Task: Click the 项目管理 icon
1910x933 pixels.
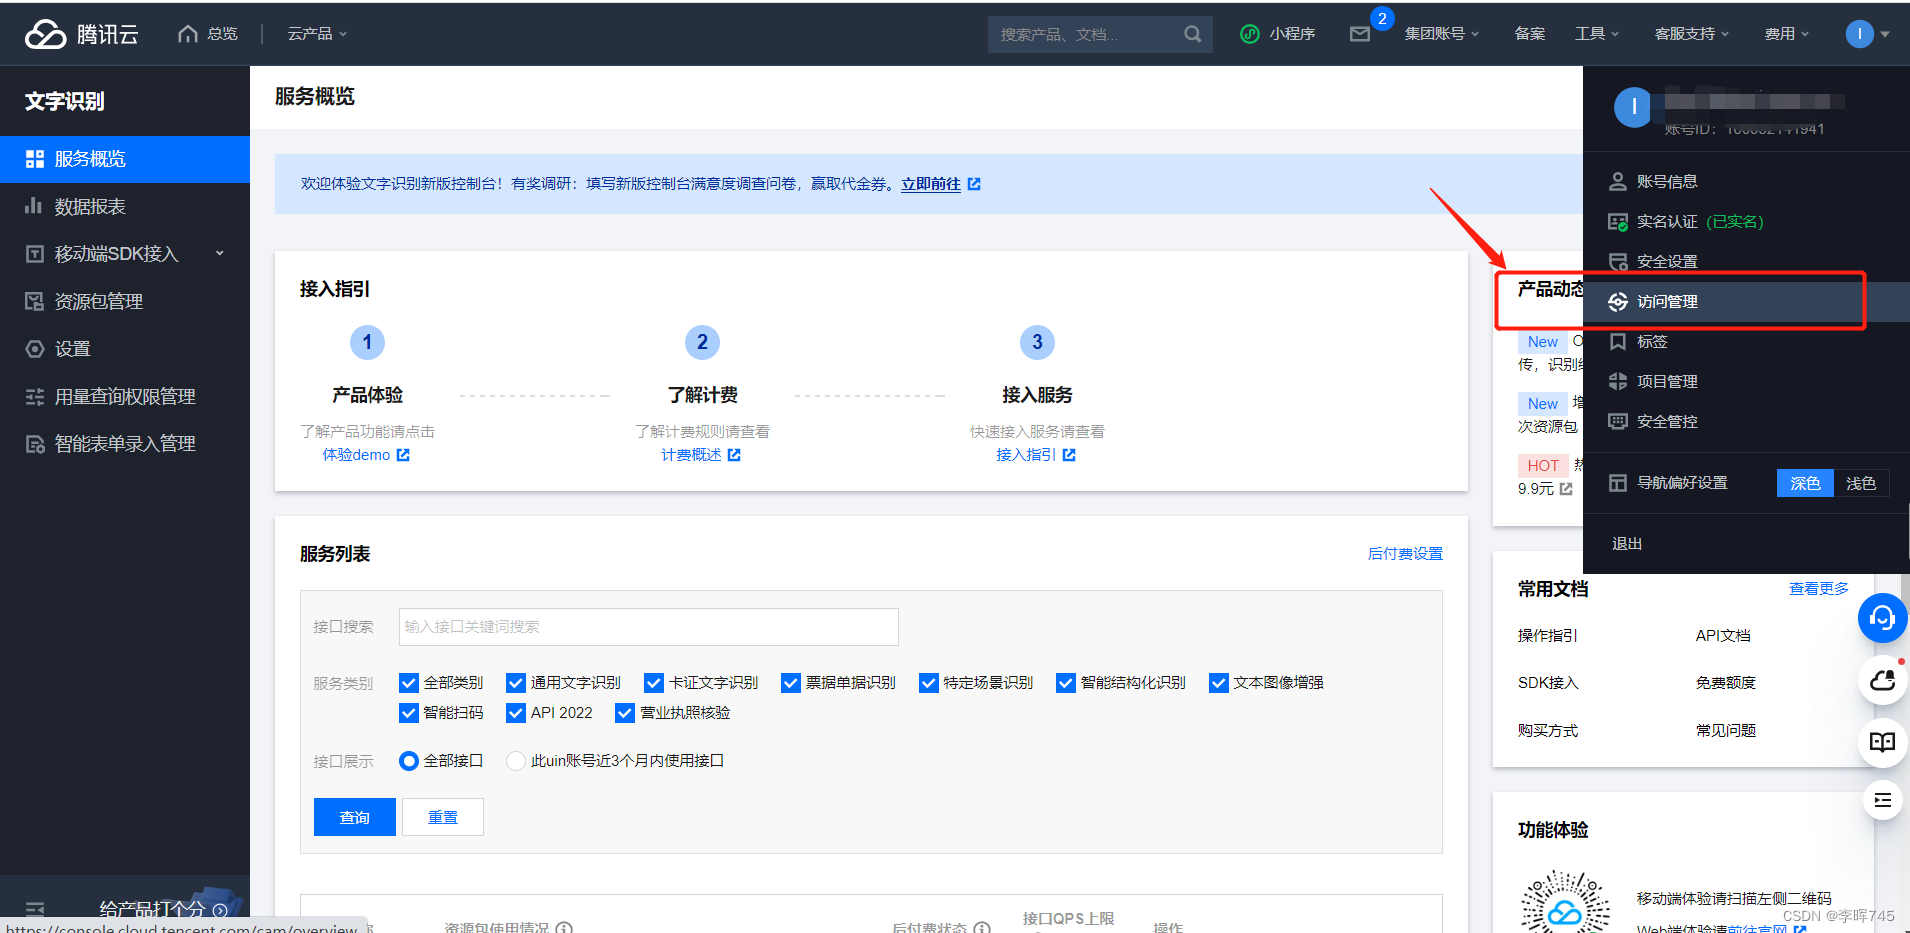Action: [1617, 382]
